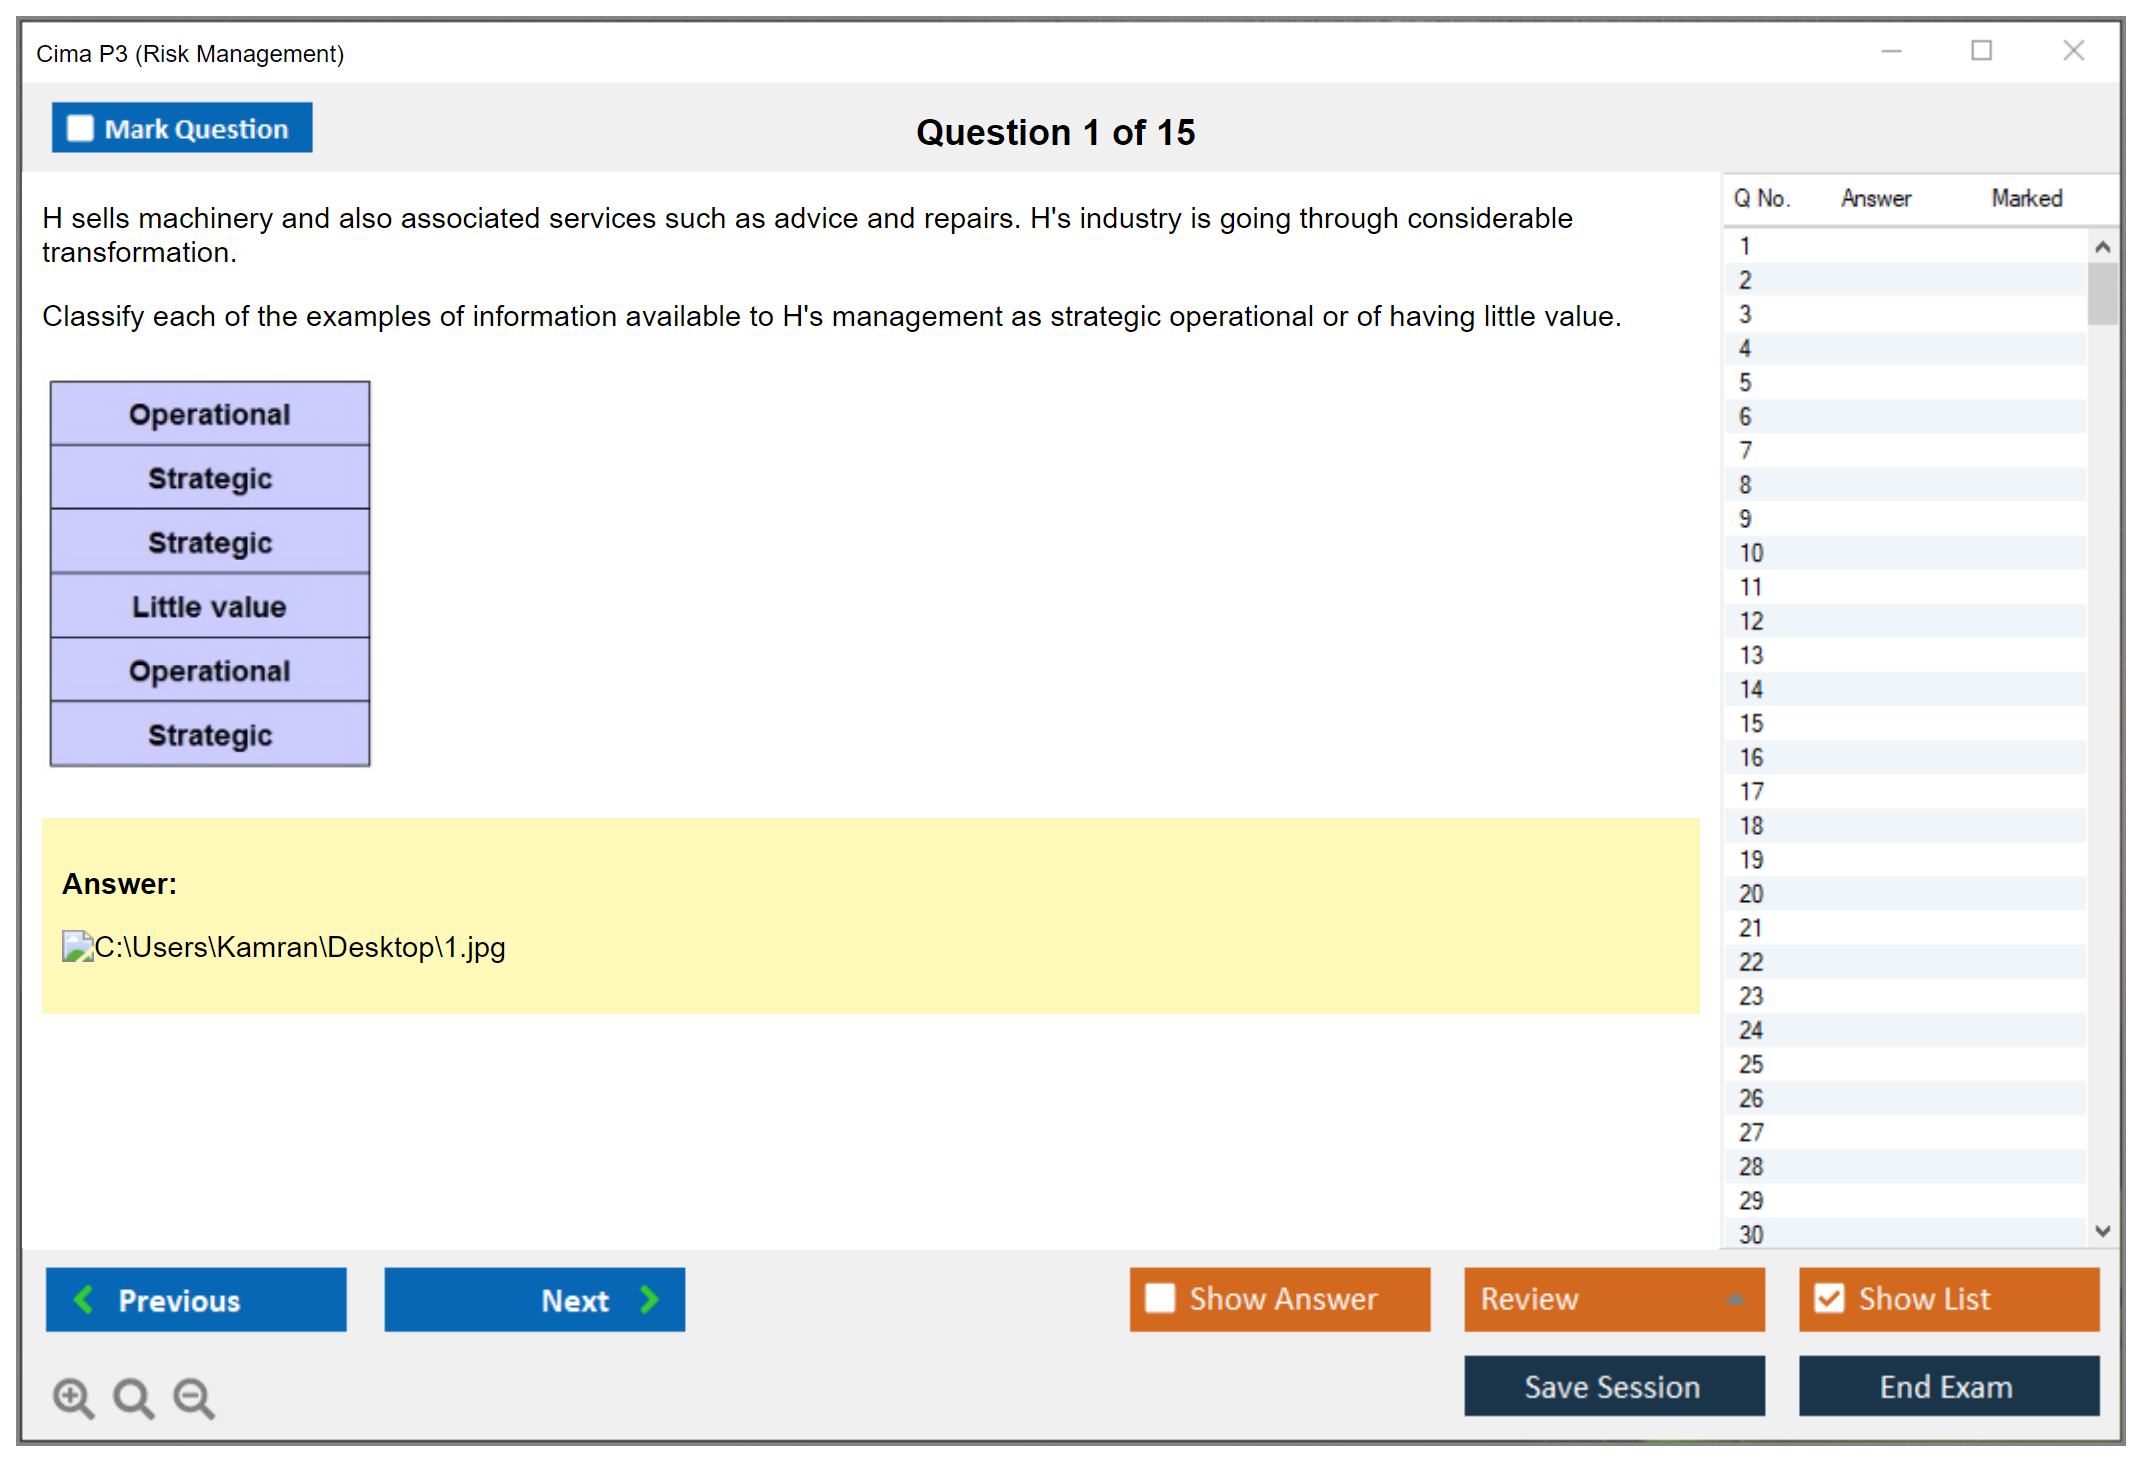This screenshot has width=2150, height=1470.
Task: Expand the Review dropdown arrow
Action: point(1735,1299)
